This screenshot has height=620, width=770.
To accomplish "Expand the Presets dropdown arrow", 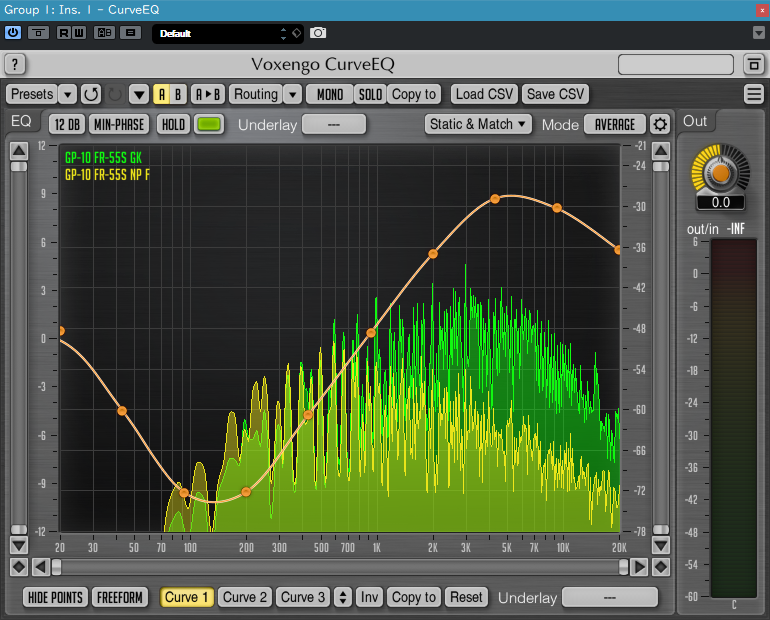I will (68, 94).
